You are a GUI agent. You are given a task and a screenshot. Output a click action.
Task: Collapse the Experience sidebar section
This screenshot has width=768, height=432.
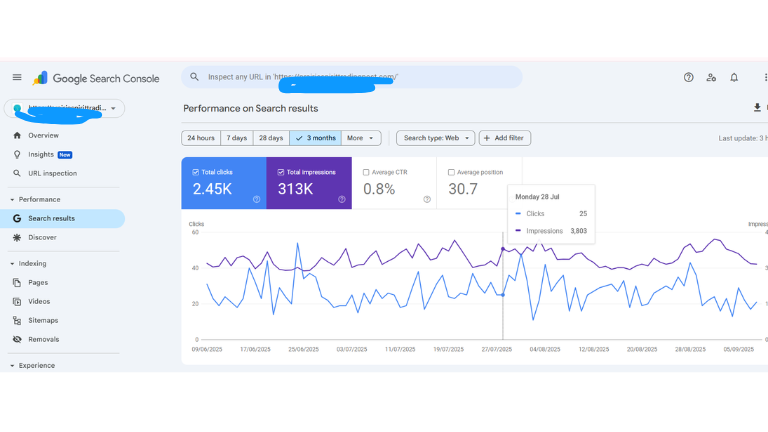12,366
